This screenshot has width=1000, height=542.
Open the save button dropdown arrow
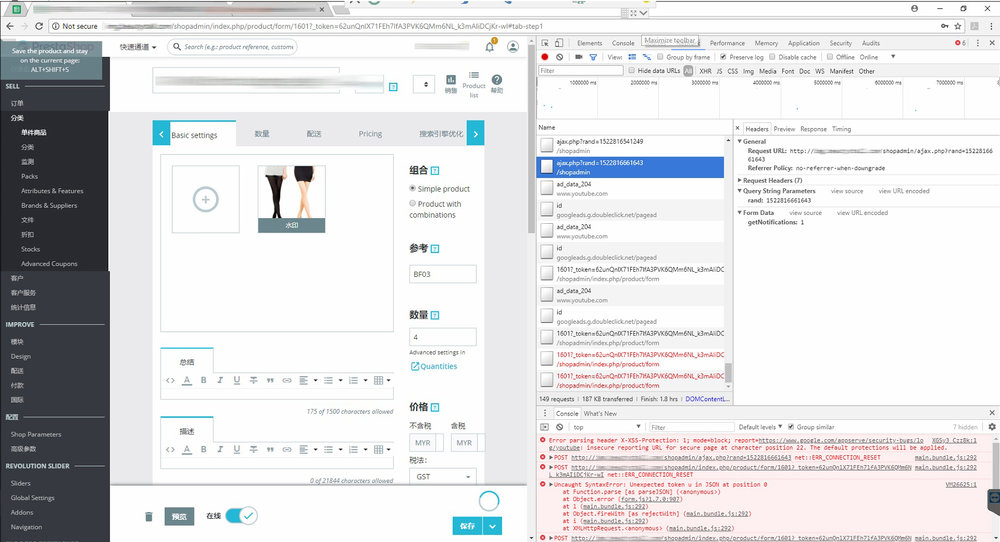[x=492, y=526]
